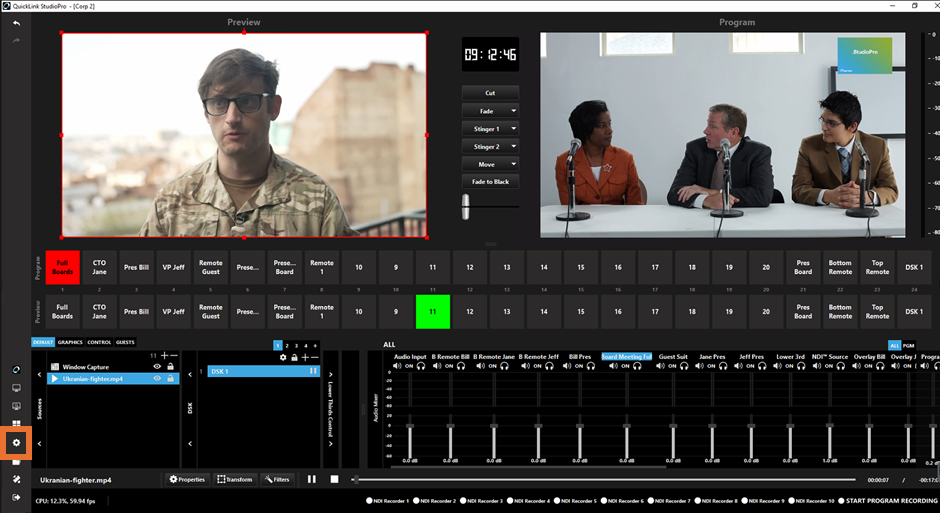
Task: Switch to the GUESTS tab
Action: click(125, 342)
